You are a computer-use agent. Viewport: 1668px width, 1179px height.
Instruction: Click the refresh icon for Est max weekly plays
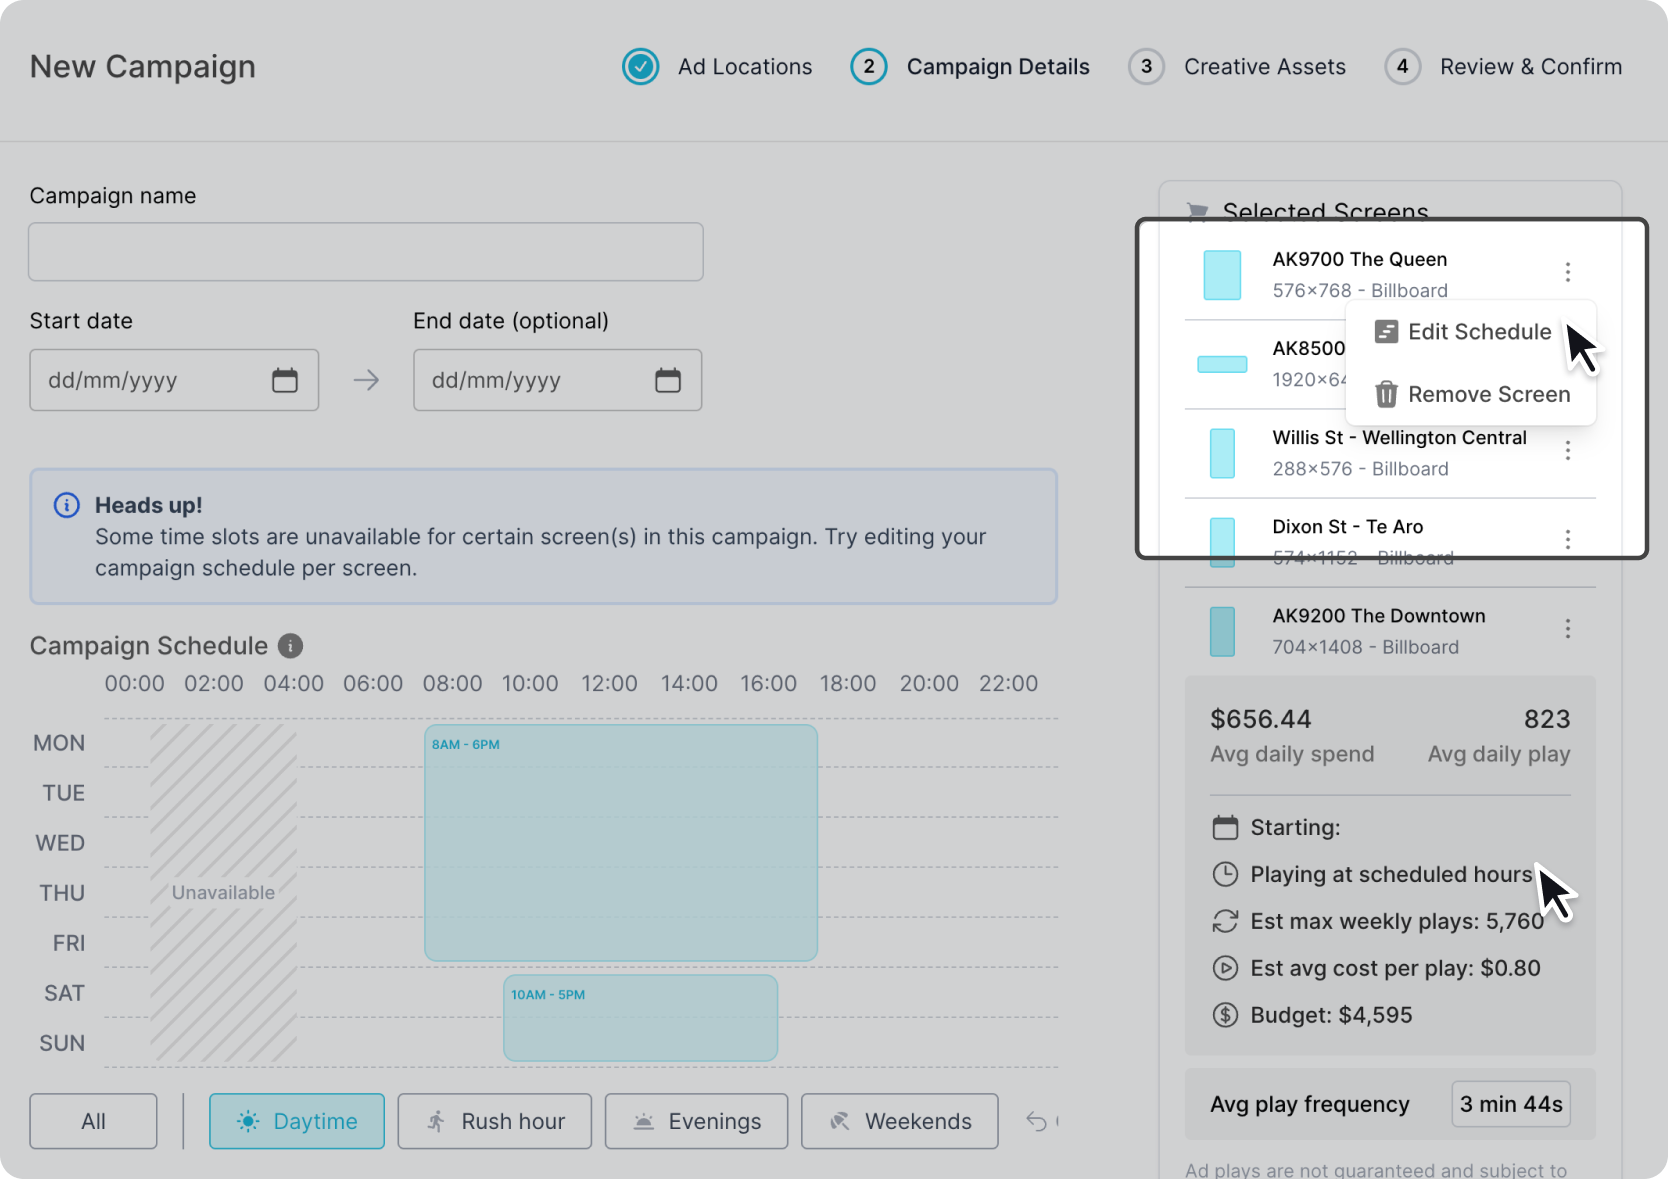pyautogui.click(x=1225, y=921)
